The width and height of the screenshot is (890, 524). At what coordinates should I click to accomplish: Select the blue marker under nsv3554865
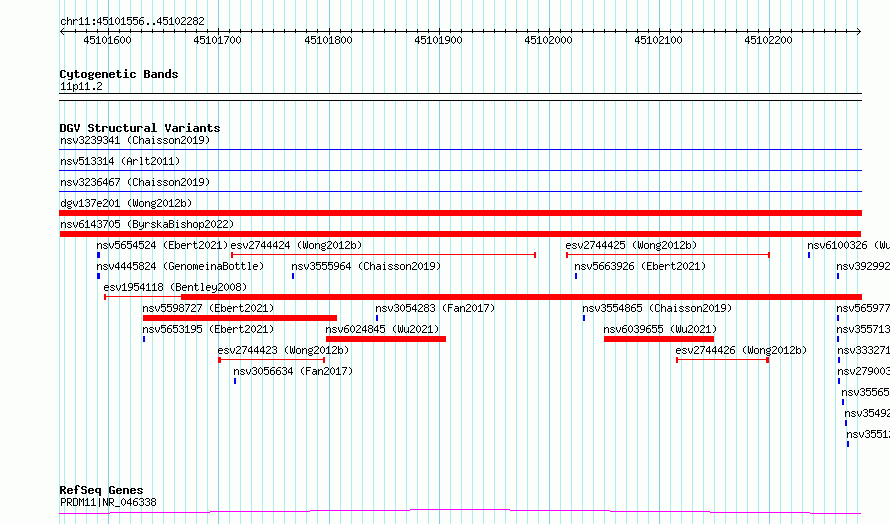coord(583,318)
